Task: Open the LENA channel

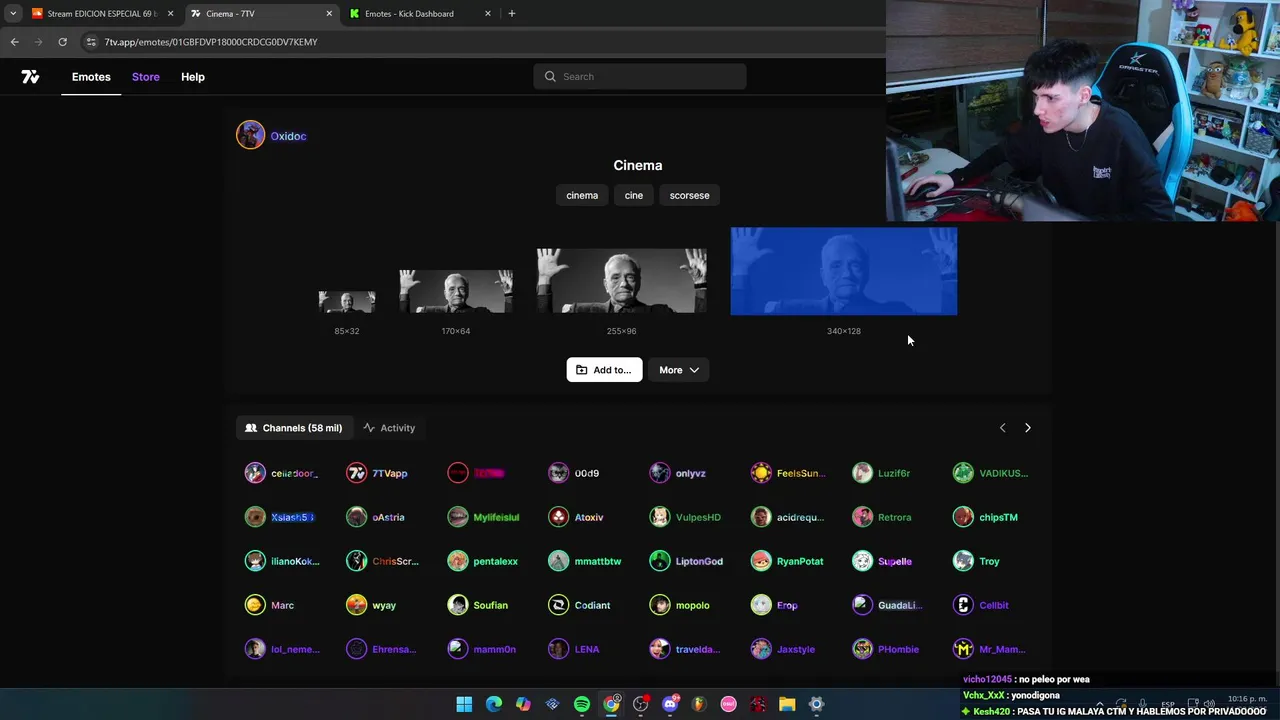Action: (574, 649)
